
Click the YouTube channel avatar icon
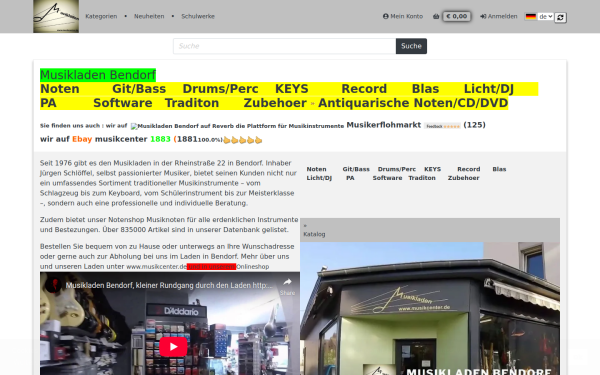pos(54,285)
